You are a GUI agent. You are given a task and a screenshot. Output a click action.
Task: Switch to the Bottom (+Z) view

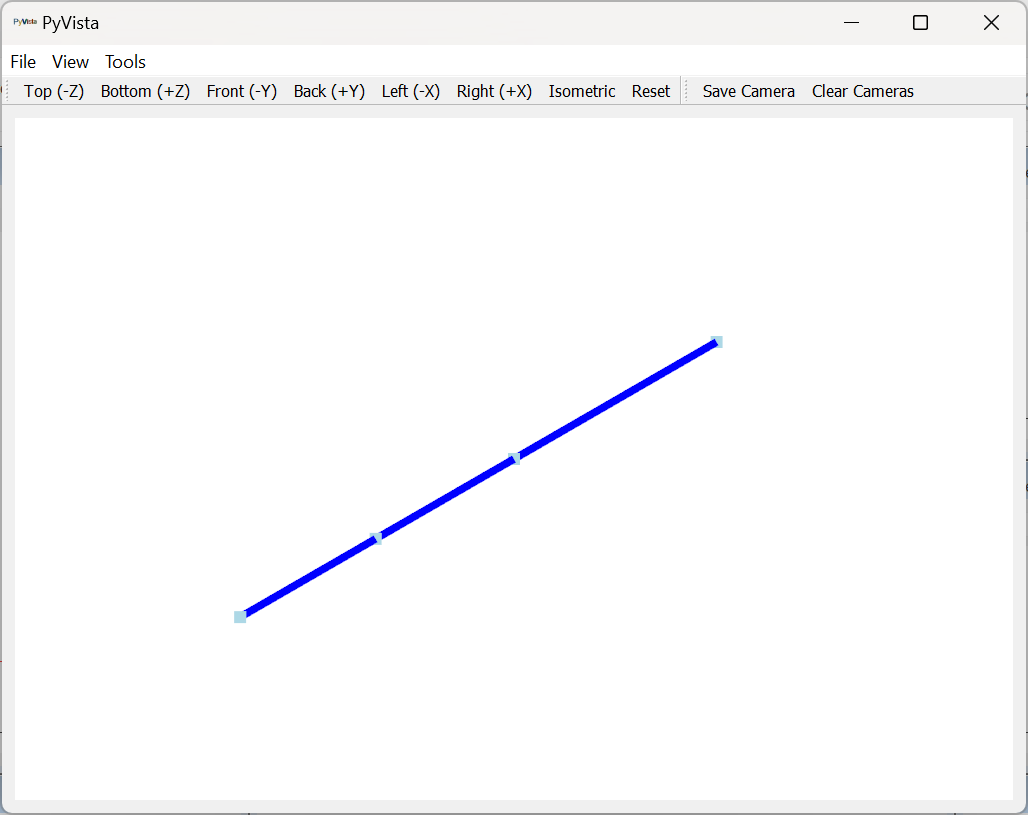click(145, 91)
